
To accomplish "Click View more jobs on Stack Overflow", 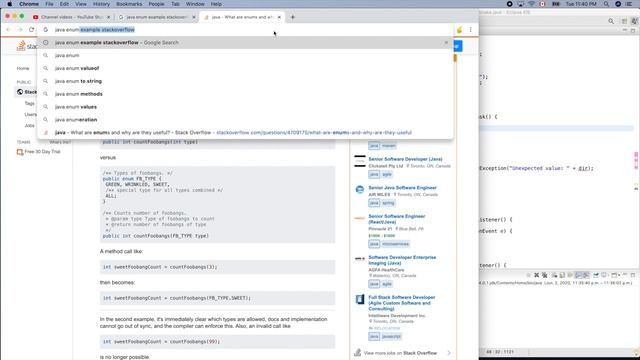I will [400, 353].
